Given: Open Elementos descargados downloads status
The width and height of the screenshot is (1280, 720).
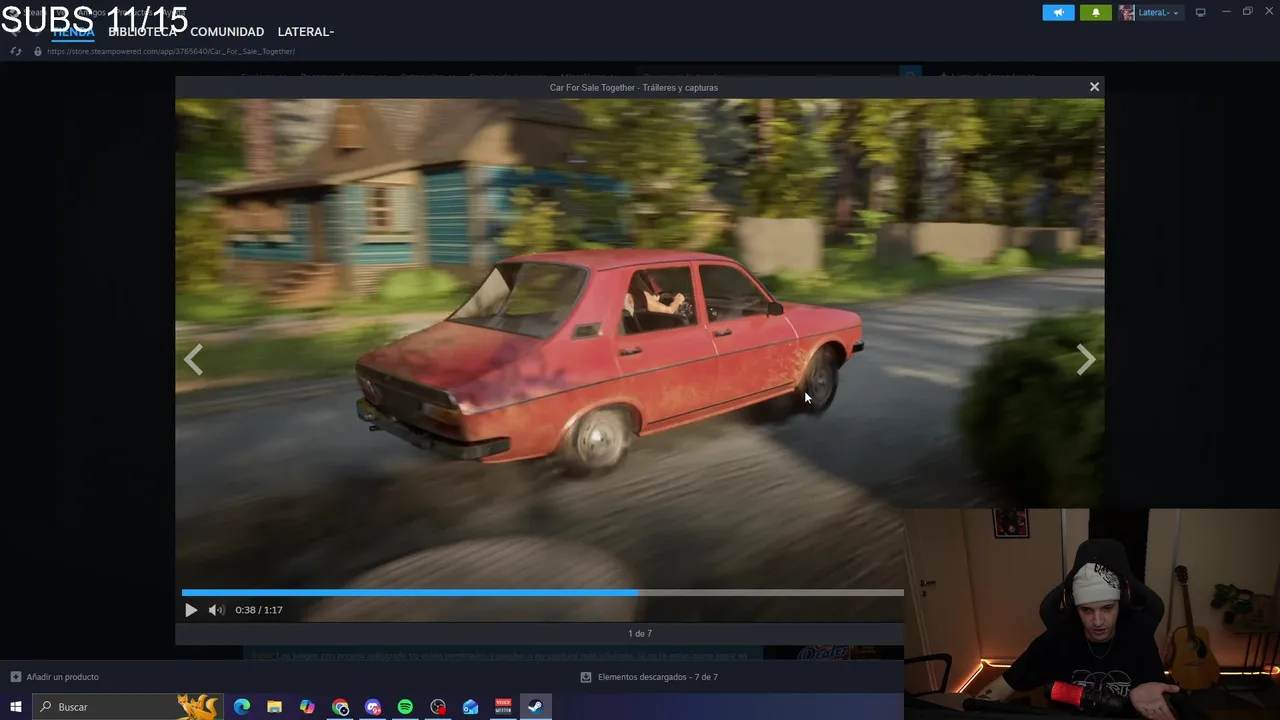Looking at the screenshot, I should click(x=649, y=677).
